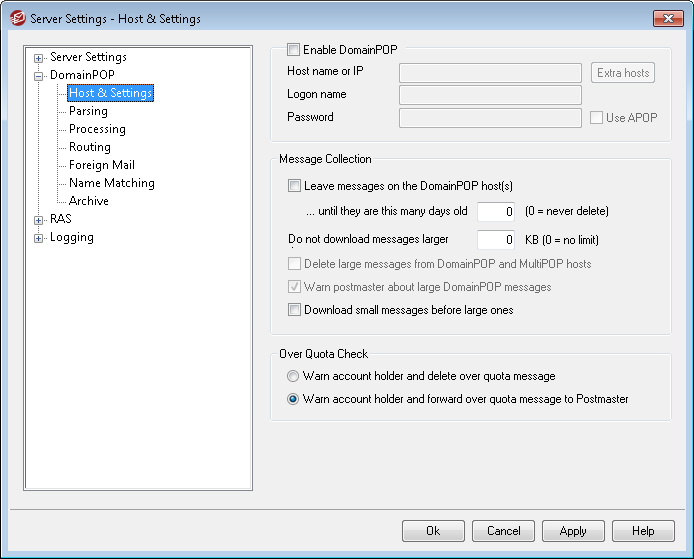
Task: Expand the RAS tree node
Action: pos(39,220)
